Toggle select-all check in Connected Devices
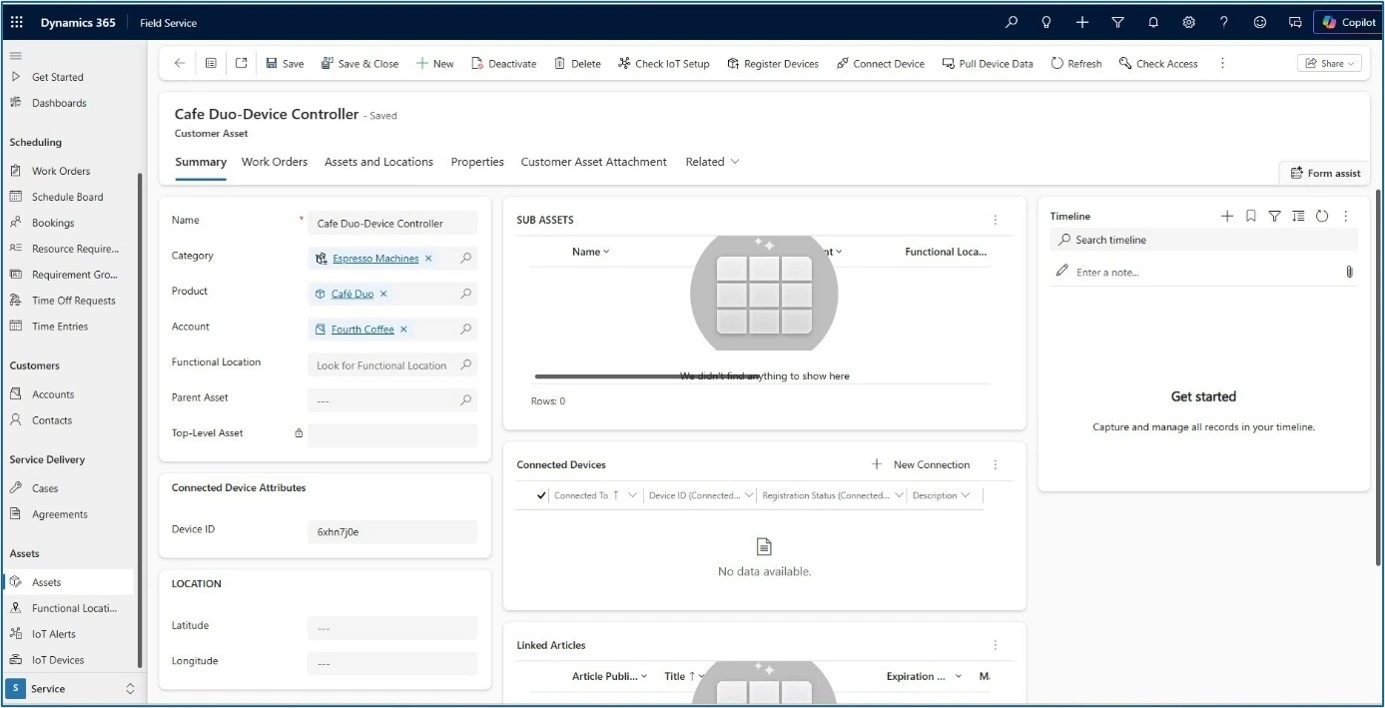 pos(541,495)
